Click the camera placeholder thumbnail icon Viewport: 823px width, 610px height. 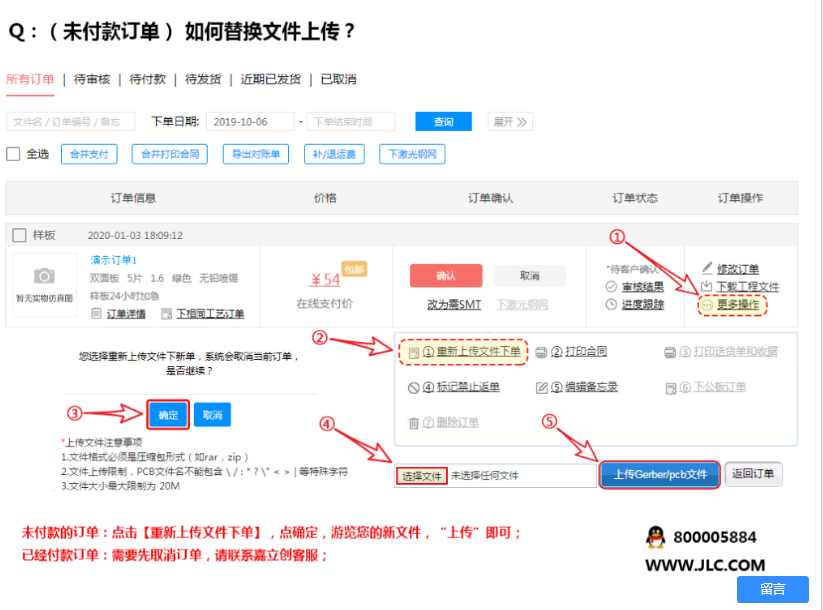[44, 276]
